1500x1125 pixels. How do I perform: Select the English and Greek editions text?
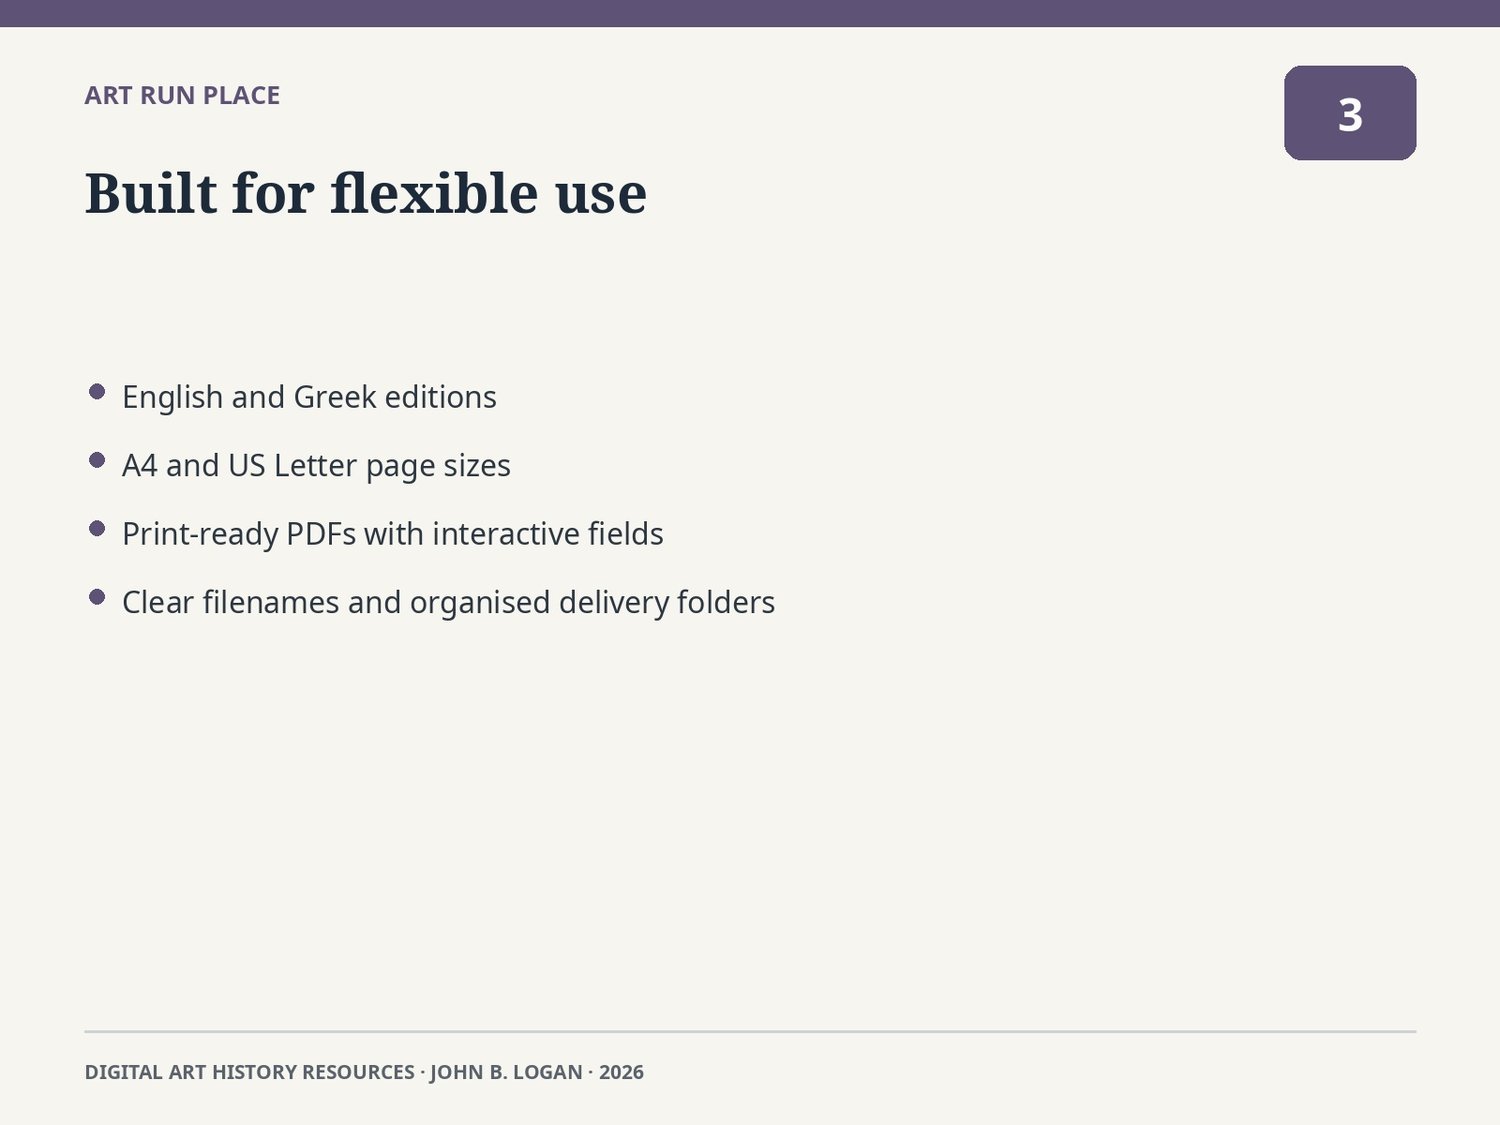(x=309, y=397)
